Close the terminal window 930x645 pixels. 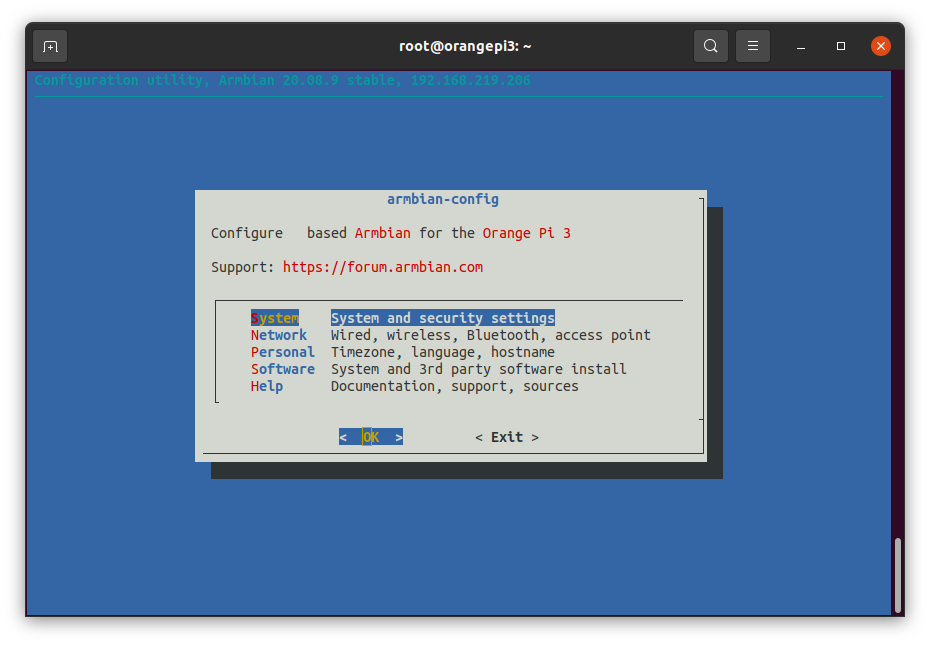tap(881, 46)
